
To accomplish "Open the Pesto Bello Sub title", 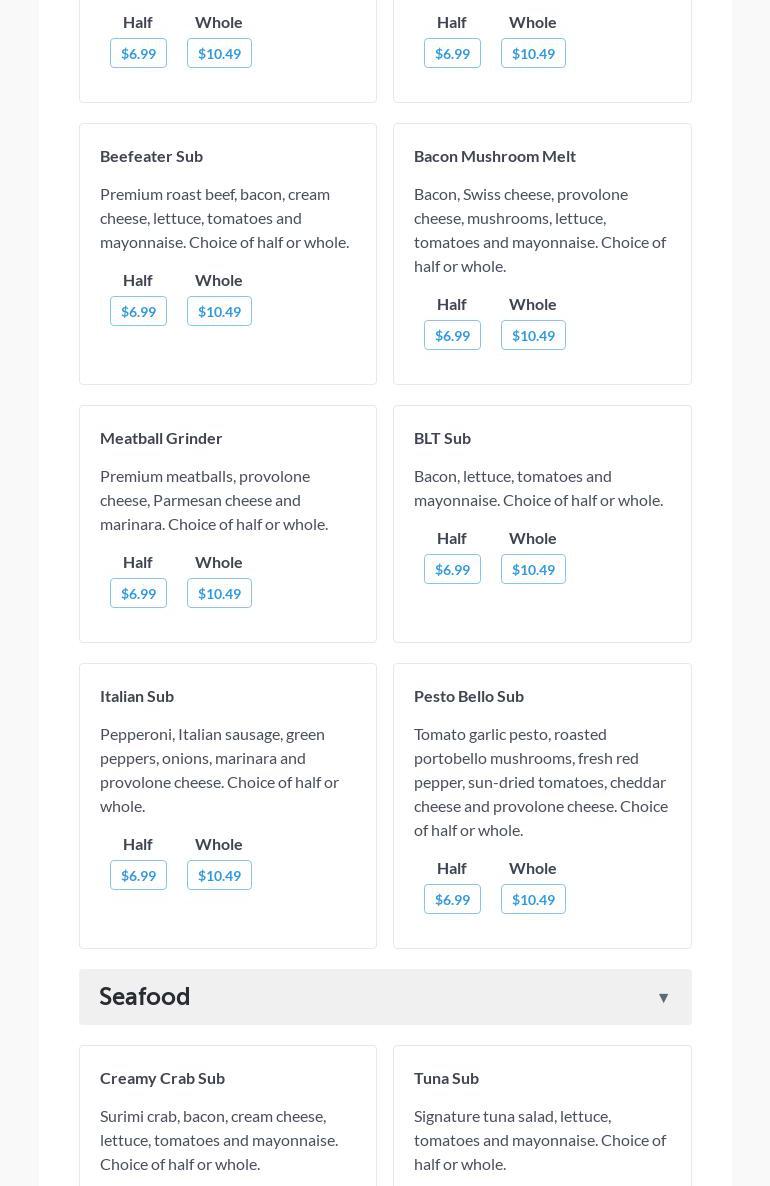I will click(x=469, y=696).
